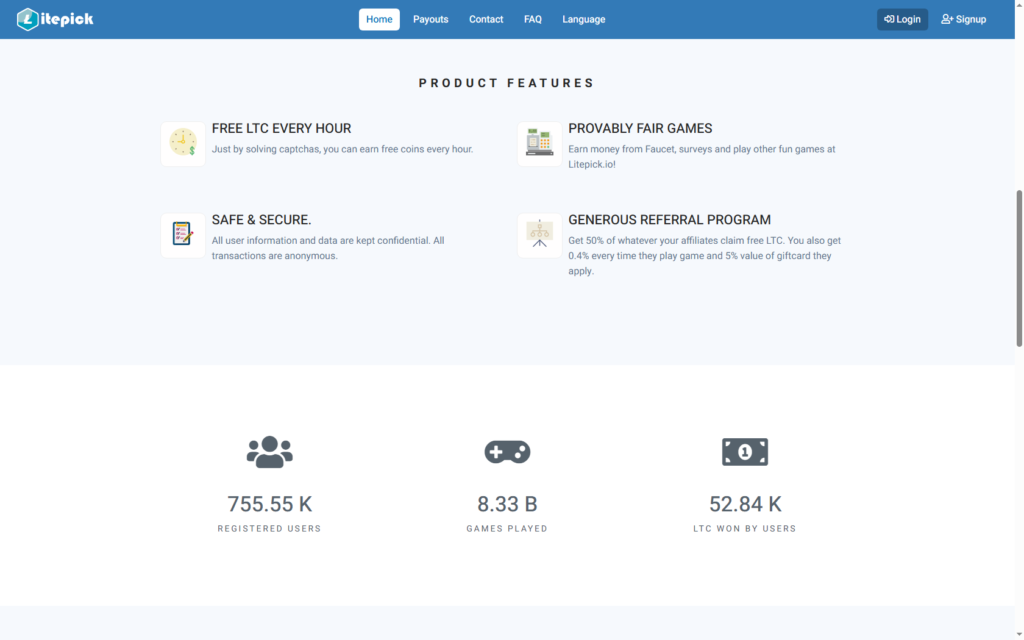1024x640 pixels.
Task: Go to the Payouts page
Action: (x=430, y=20)
